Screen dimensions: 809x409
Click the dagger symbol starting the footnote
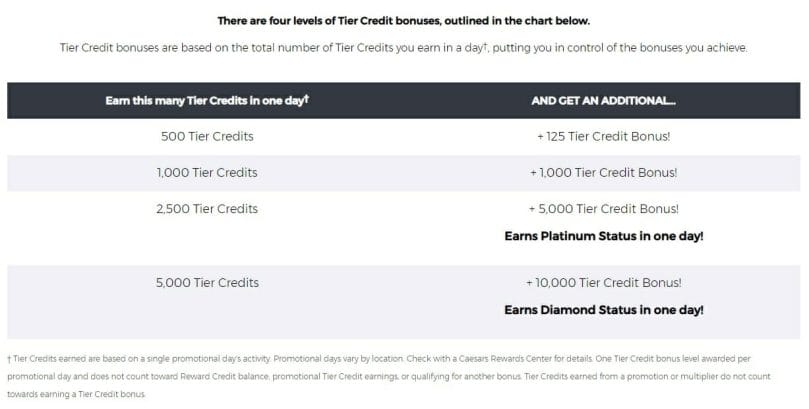[x=9, y=359]
